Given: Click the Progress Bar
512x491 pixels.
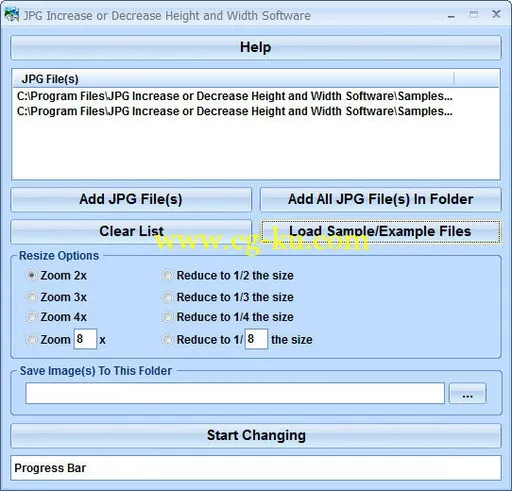Looking at the screenshot, I should [256, 468].
